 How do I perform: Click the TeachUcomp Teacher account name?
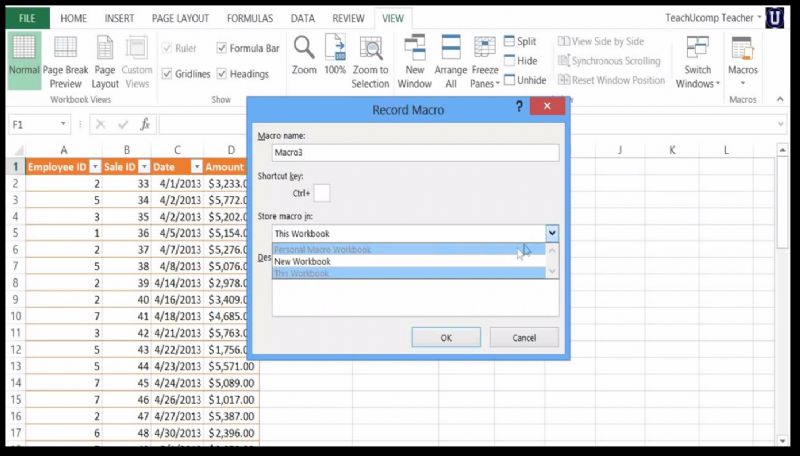point(710,18)
